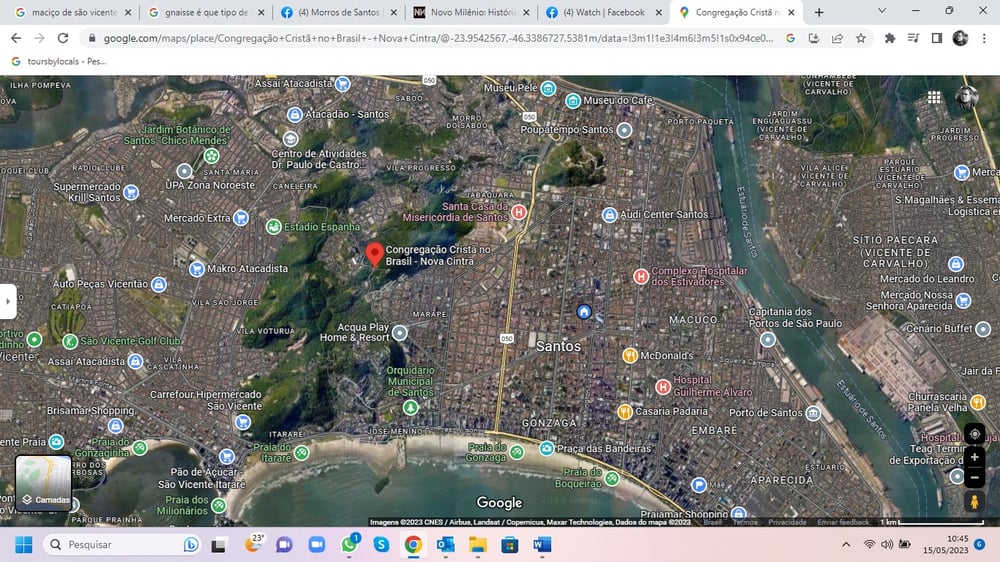Open the Chrome tab search dropdown
The height and width of the screenshot is (562, 1000).
pos(882,11)
